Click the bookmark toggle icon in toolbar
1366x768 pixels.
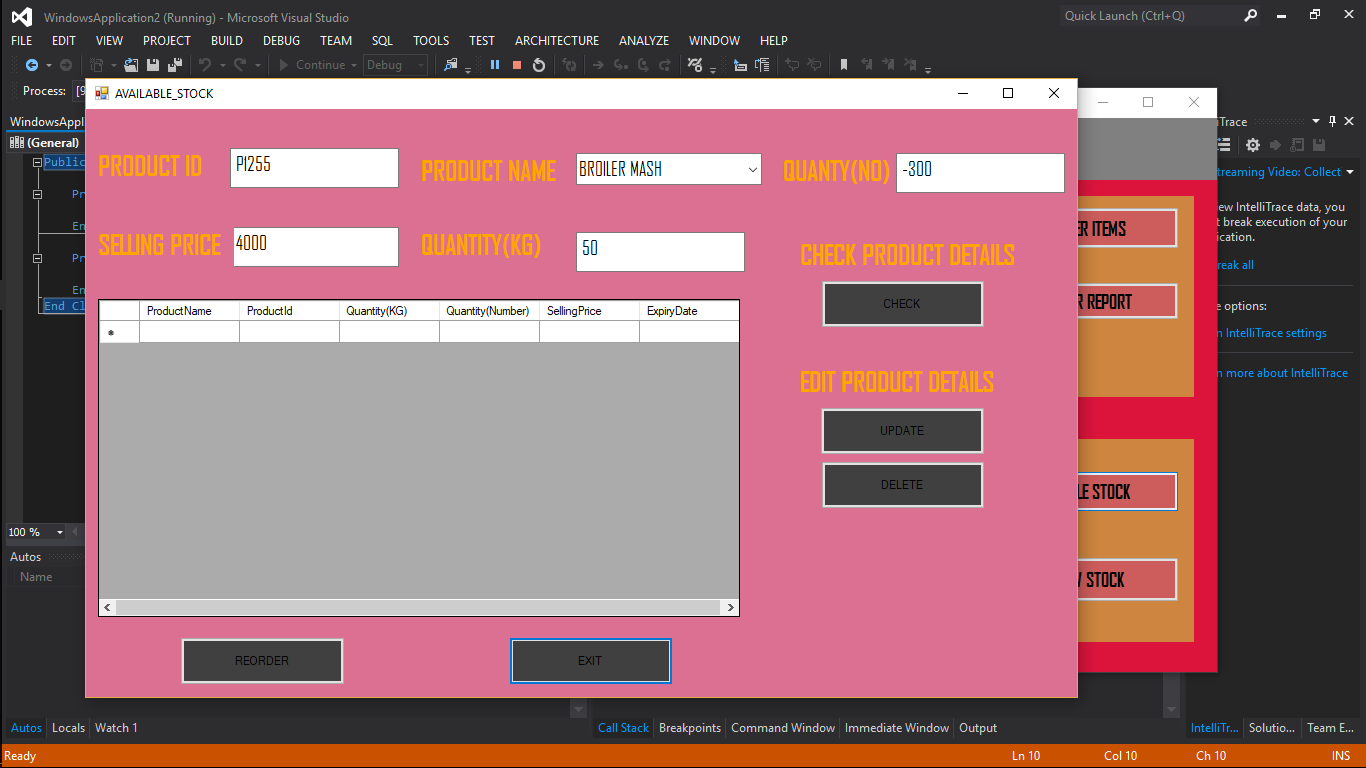pyautogui.click(x=844, y=65)
